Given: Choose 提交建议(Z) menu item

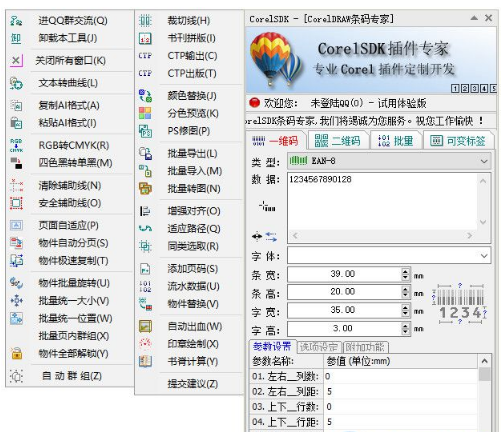Looking at the screenshot, I should (x=193, y=384).
